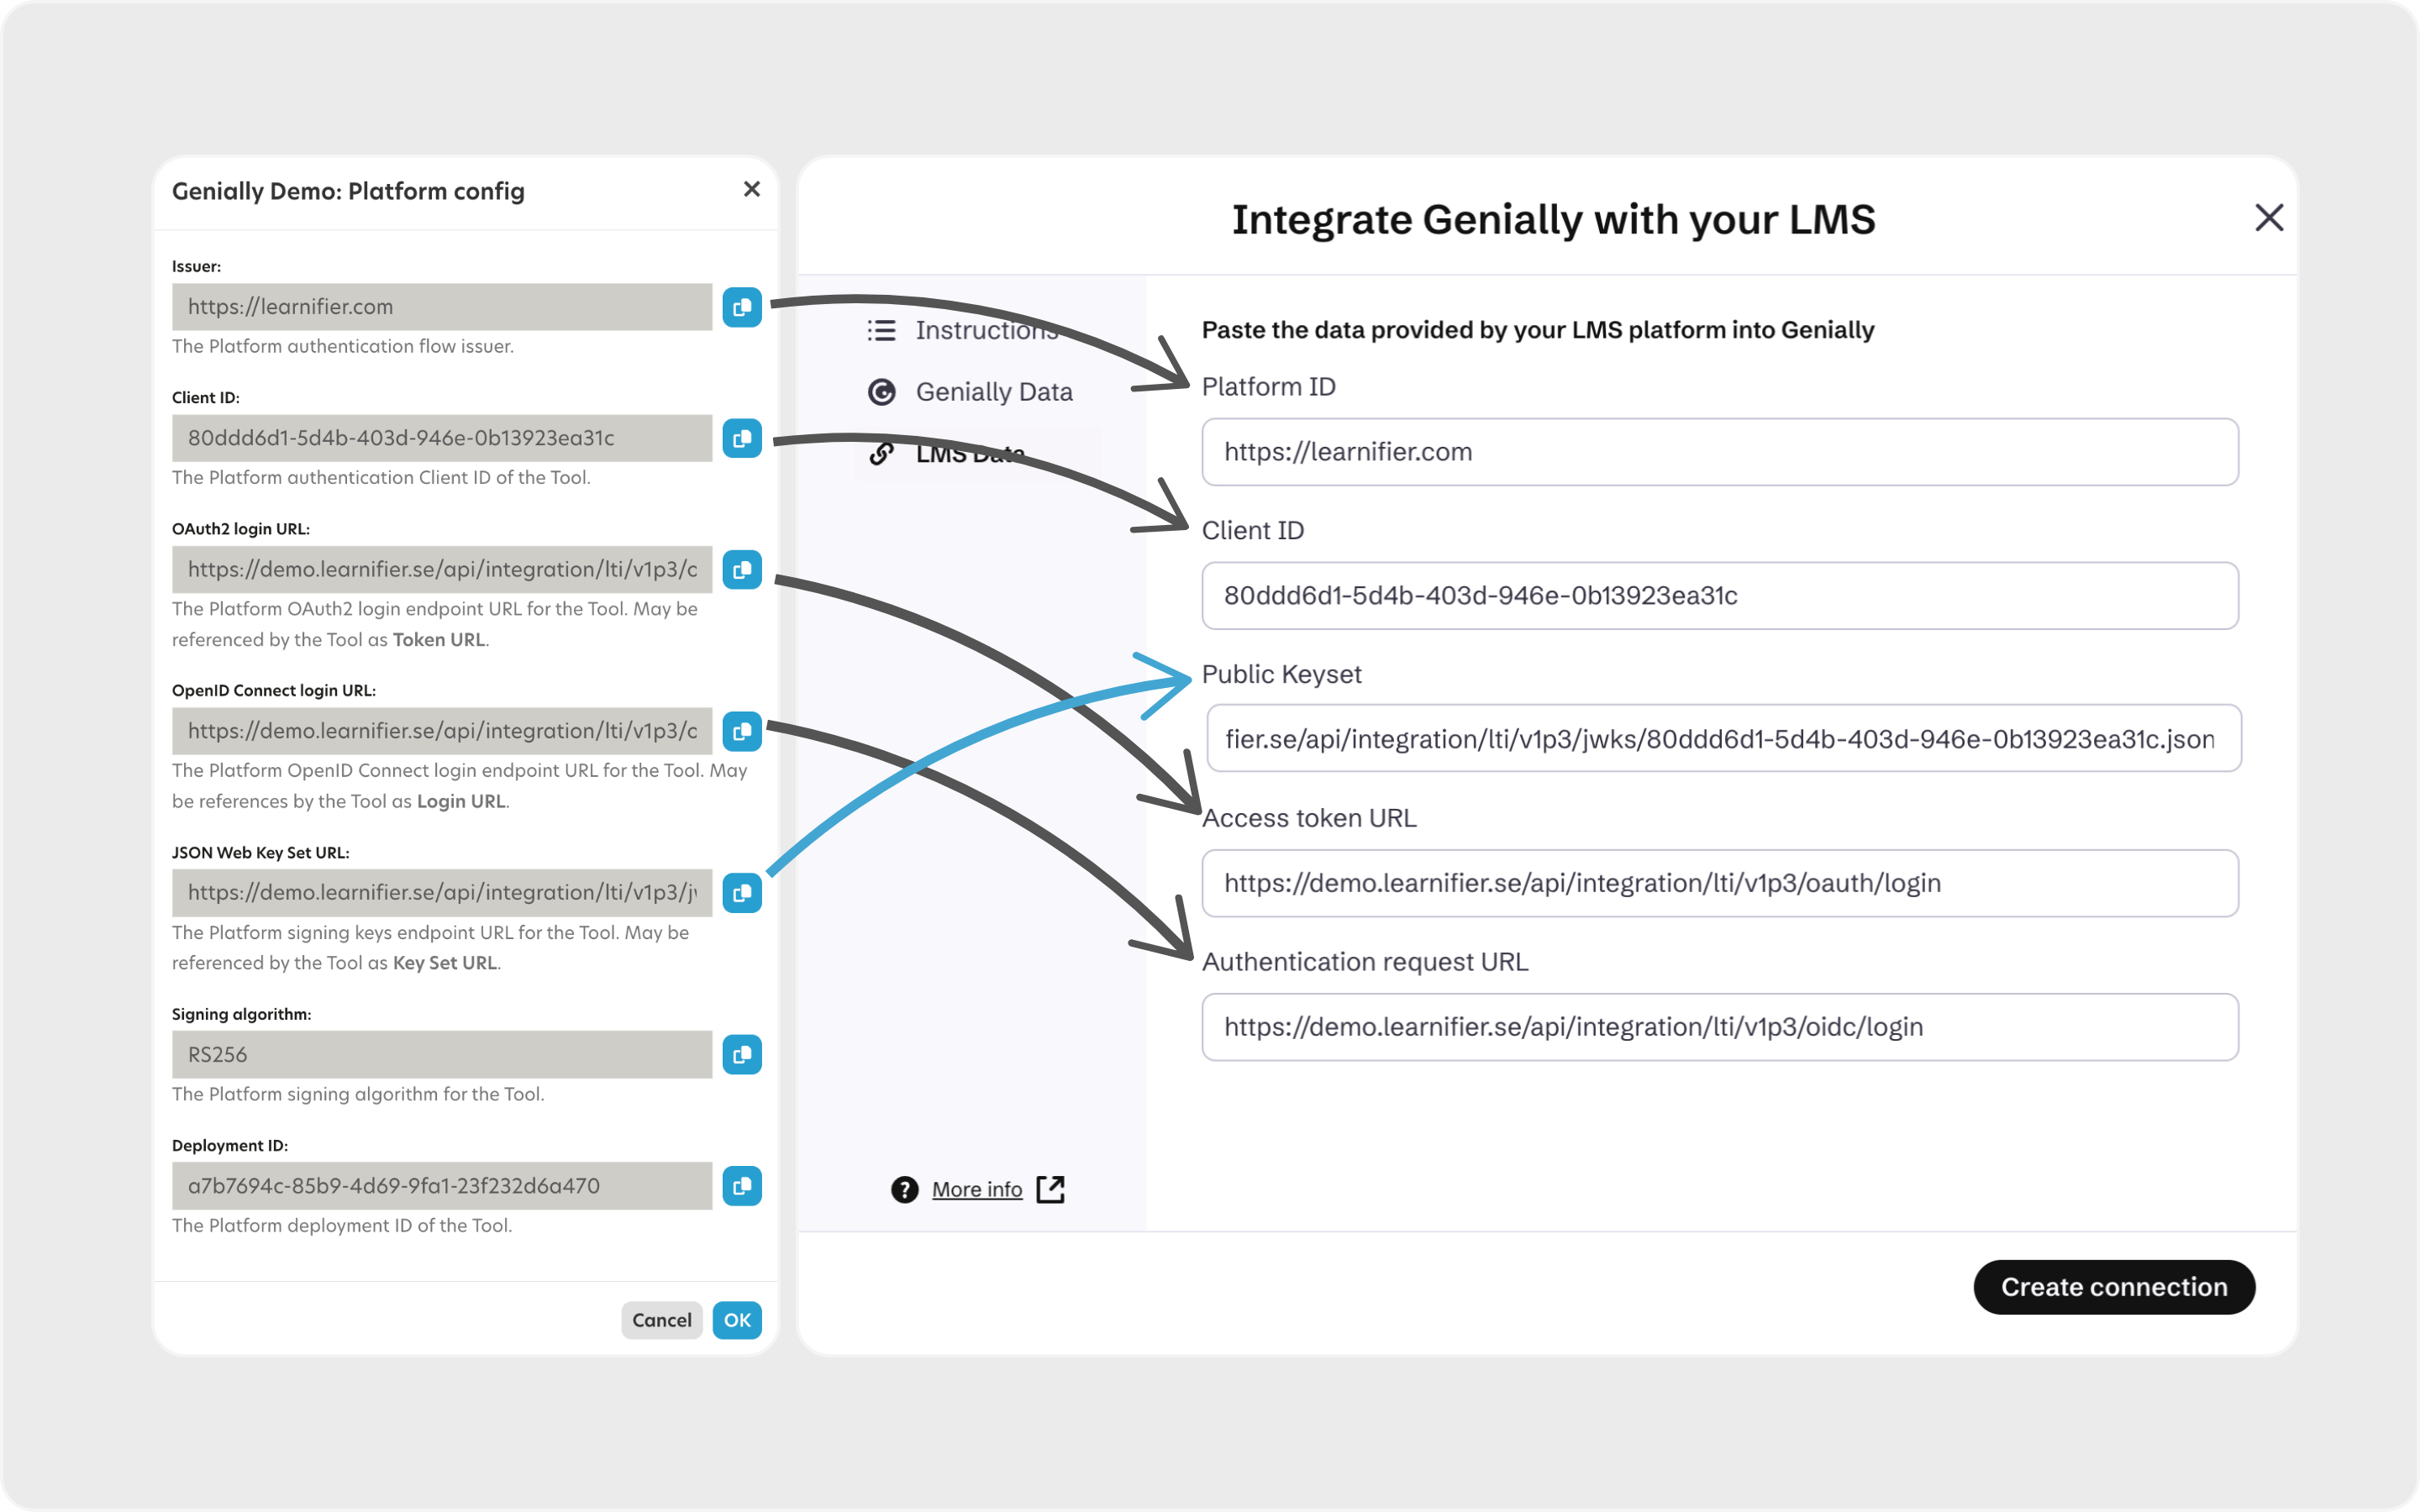Copy the JSON Web Key Set URL
Viewport: 2420px width, 1512px height.
tap(741, 893)
